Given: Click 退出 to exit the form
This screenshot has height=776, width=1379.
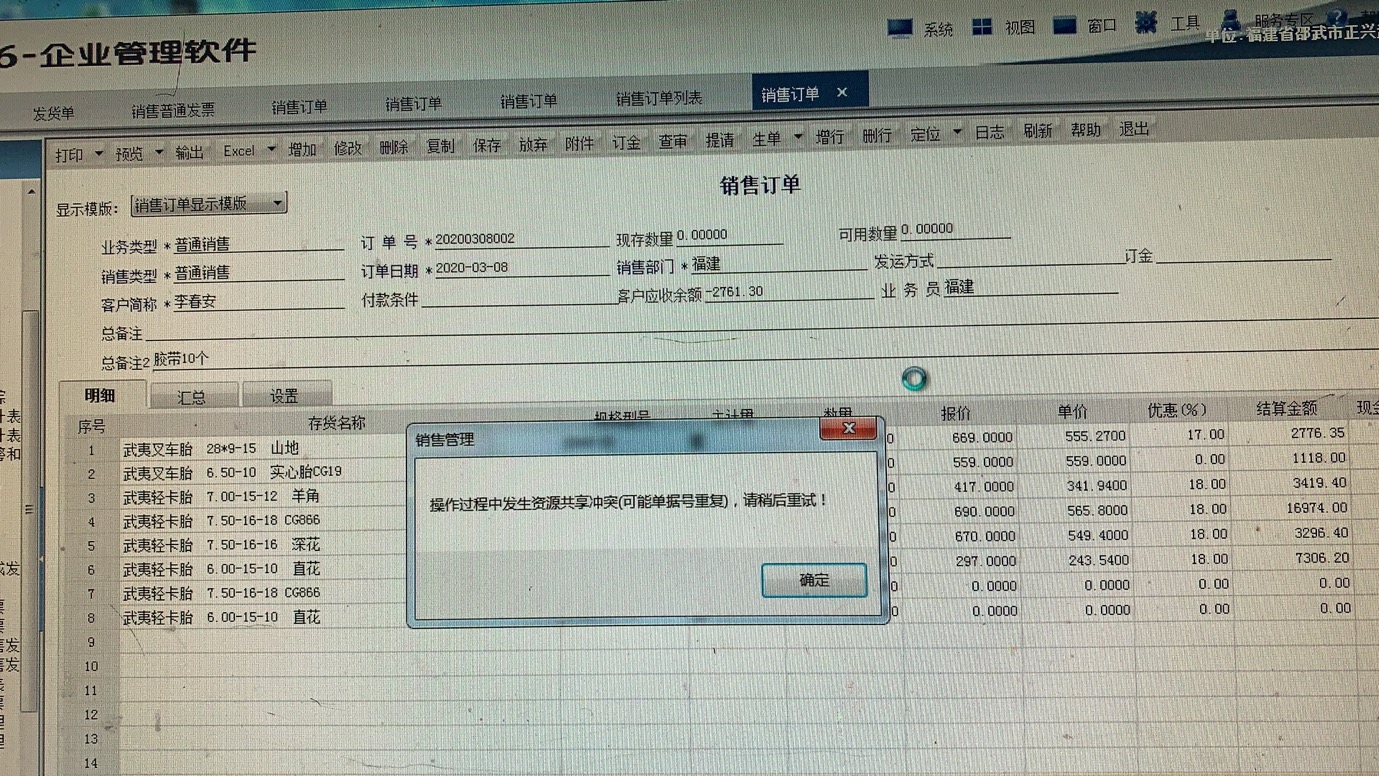Looking at the screenshot, I should 1134,129.
